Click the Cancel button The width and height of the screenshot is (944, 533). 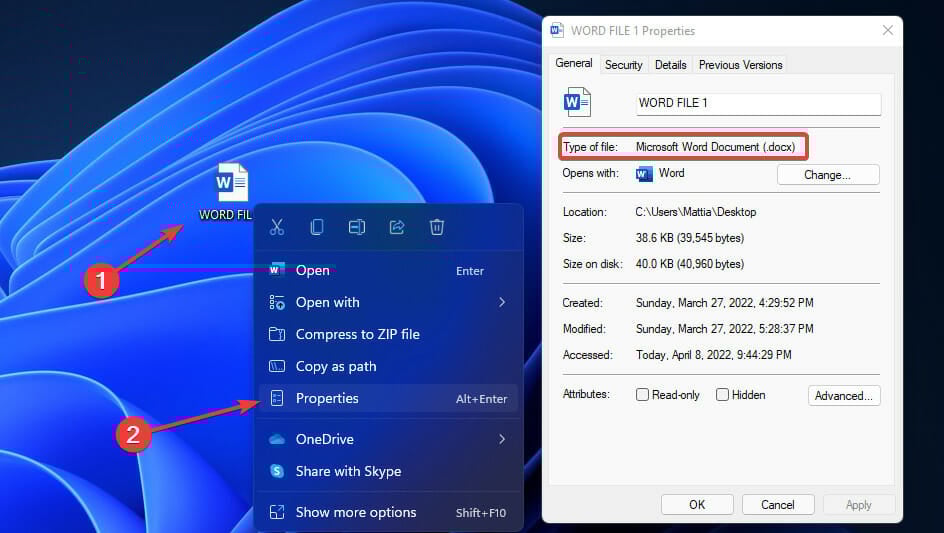coord(778,505)
